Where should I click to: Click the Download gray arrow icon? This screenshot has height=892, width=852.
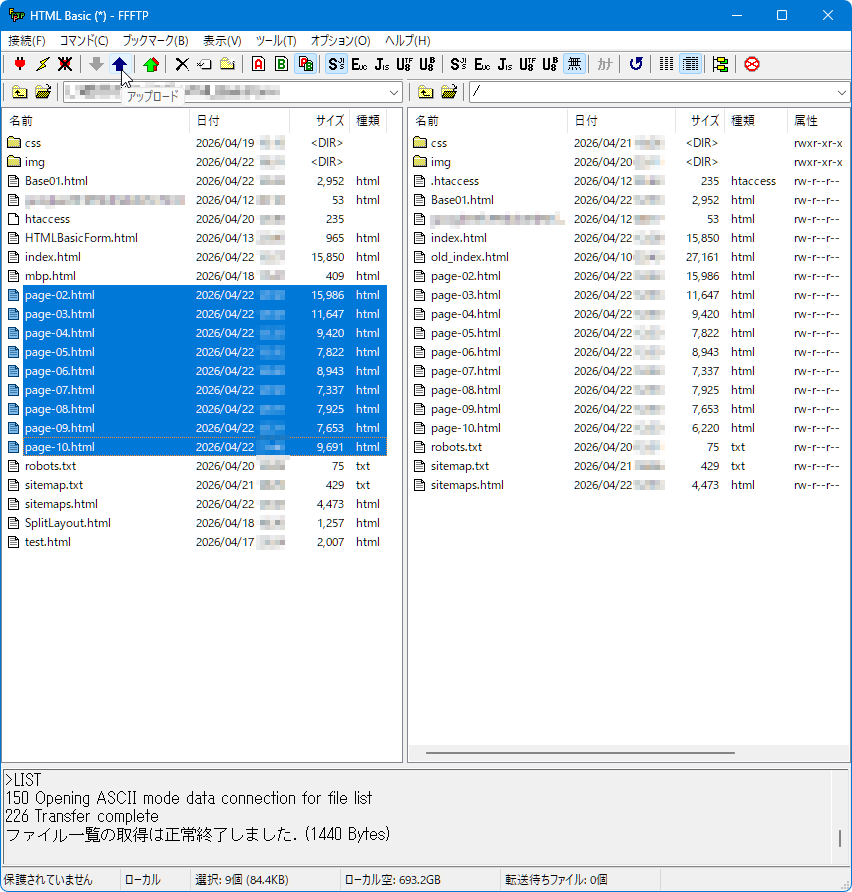tap(96, 64)
